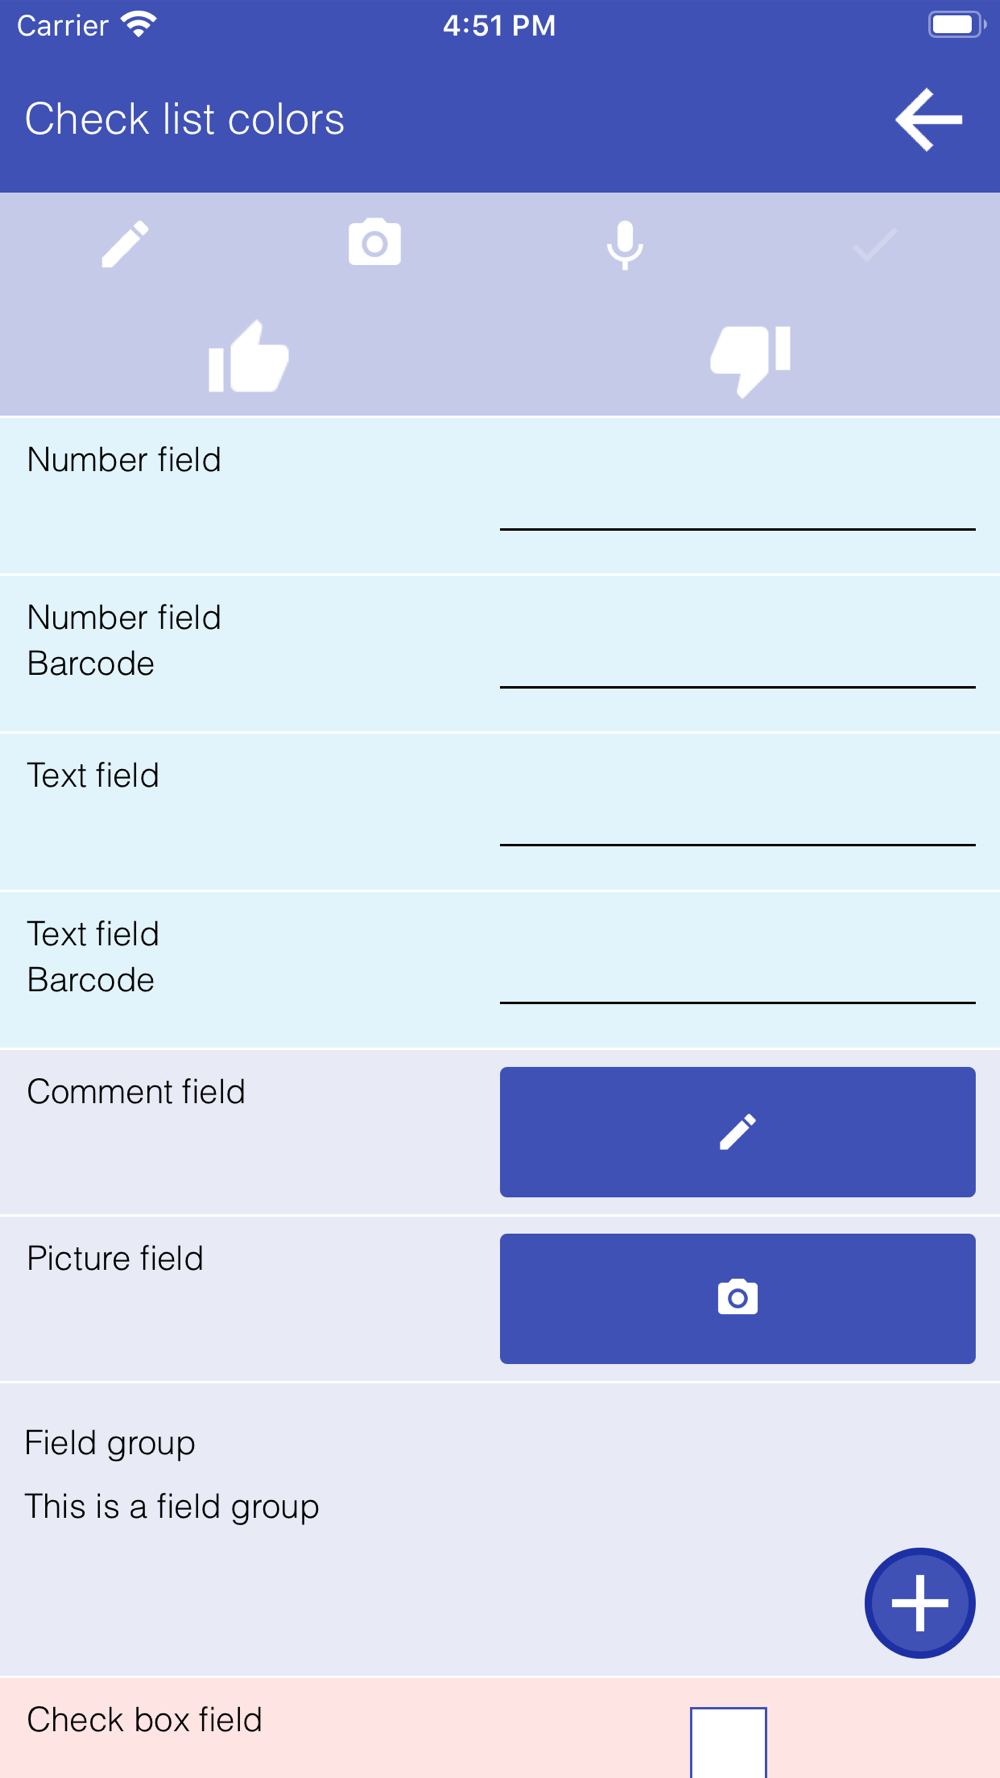This screenshot has height=1778, width=1000.
Task: Add item with round plus button
Action: click(920, 1603)
